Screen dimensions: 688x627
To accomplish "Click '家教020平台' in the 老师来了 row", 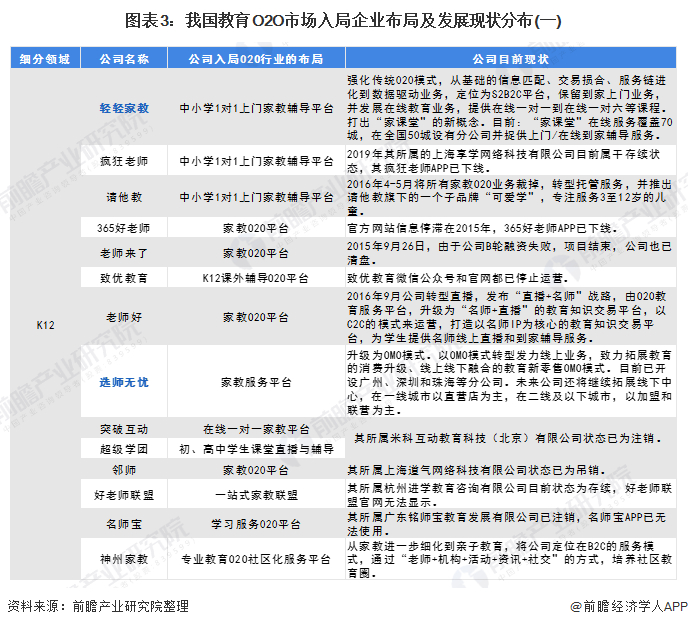I will 256,253.
